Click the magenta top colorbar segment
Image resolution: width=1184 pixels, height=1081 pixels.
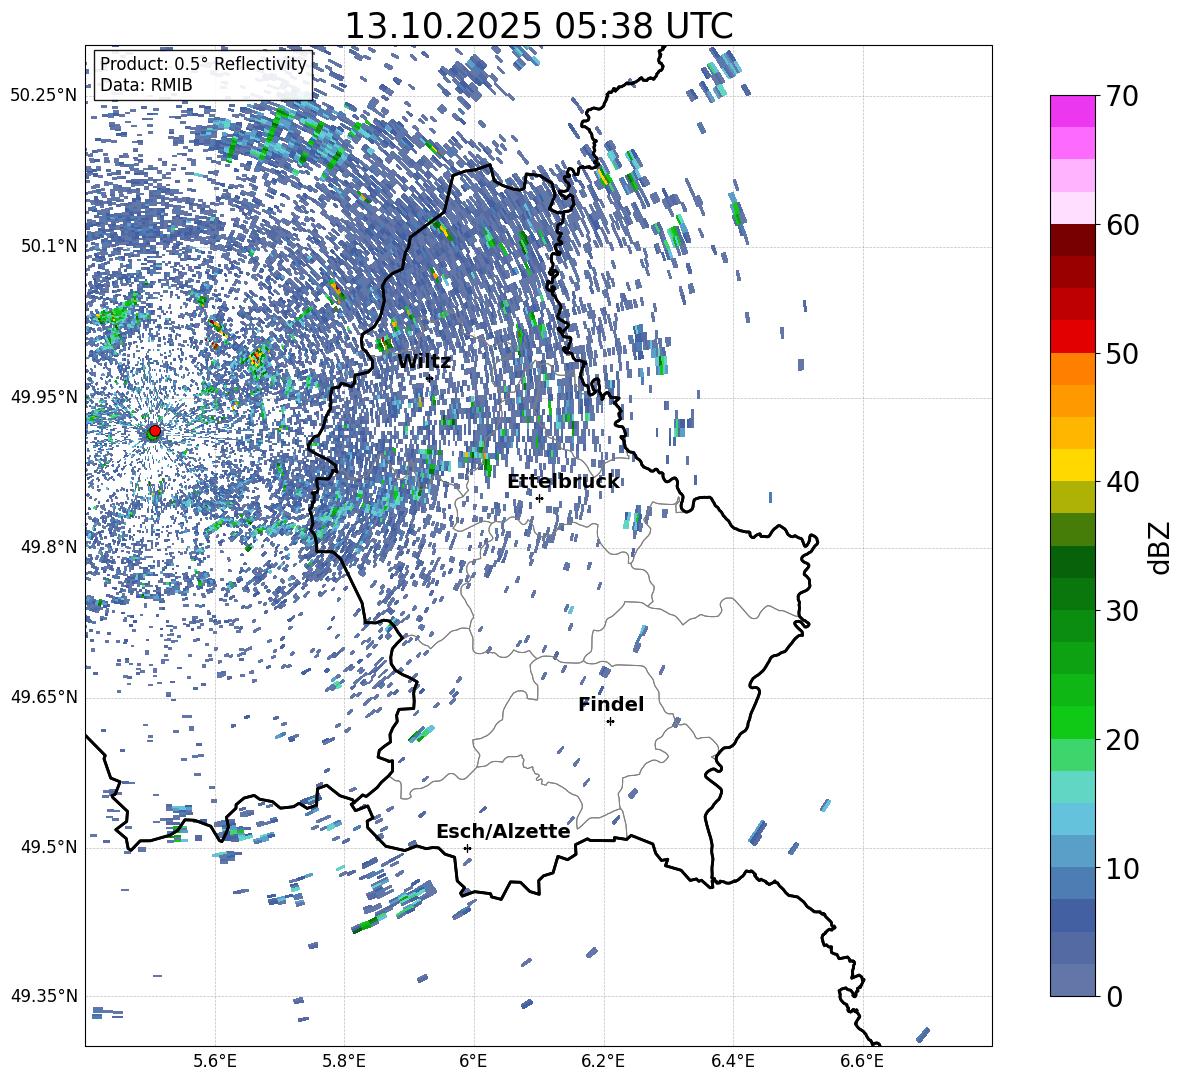[x=1073, y=111]
